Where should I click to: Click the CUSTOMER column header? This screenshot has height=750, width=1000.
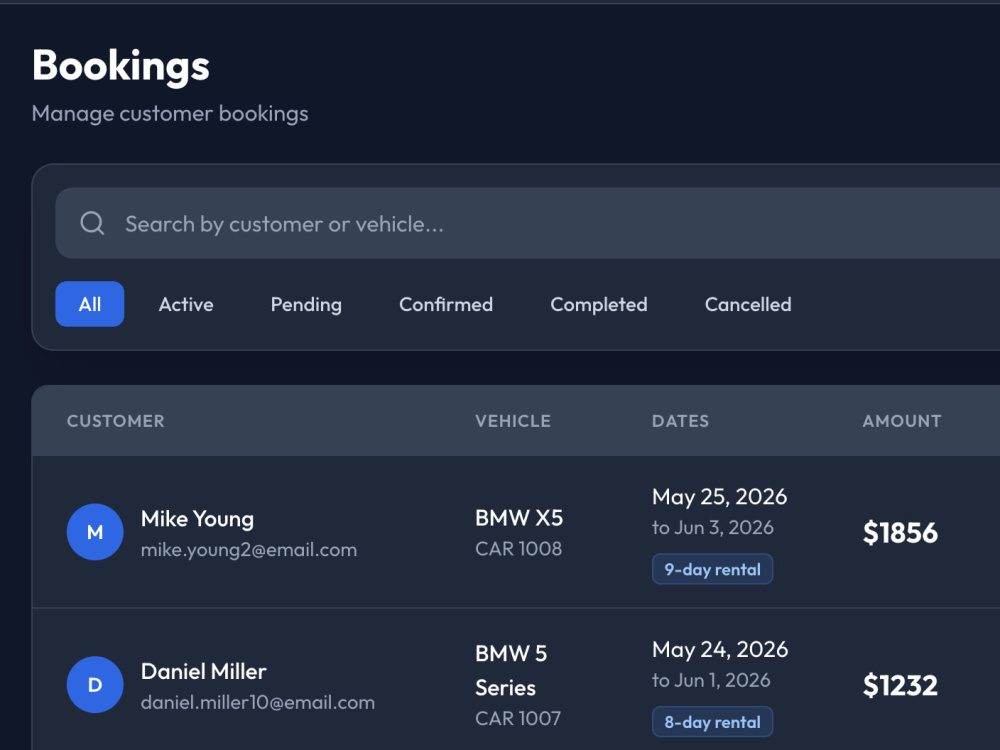coord(115,421)
